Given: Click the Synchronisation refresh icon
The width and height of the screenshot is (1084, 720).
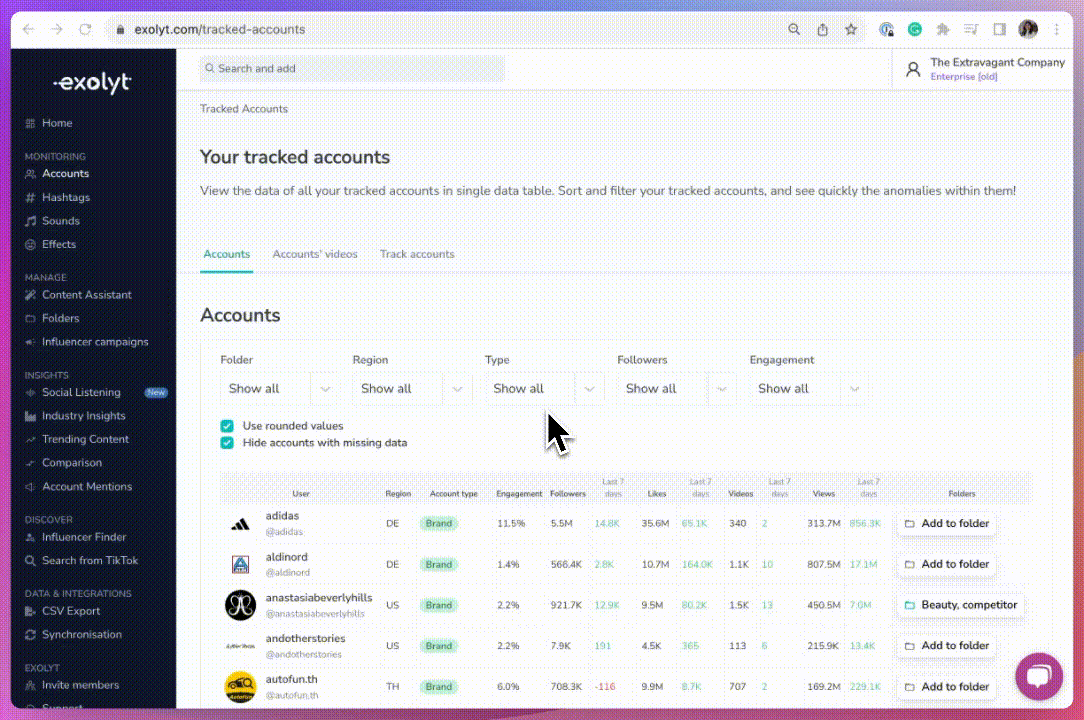Looking at the screenshot, I should tap(30, 635).
